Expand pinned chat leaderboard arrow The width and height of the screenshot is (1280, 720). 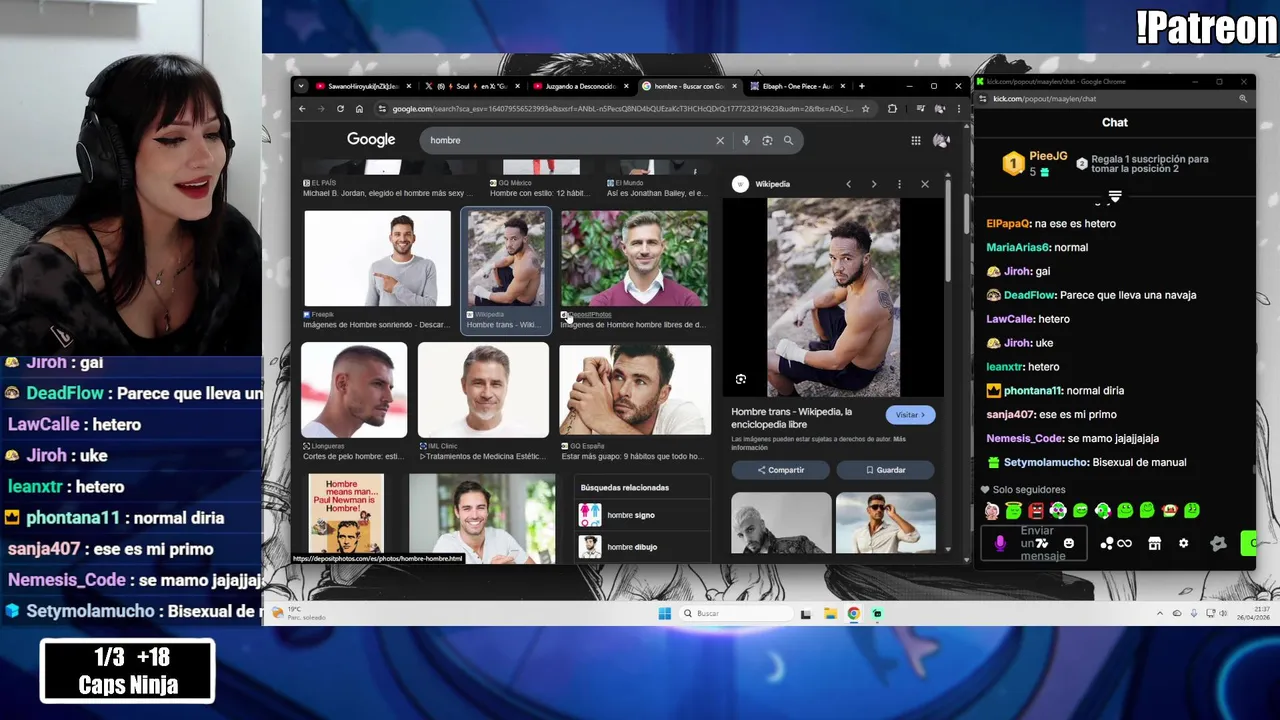point(1115,196)
